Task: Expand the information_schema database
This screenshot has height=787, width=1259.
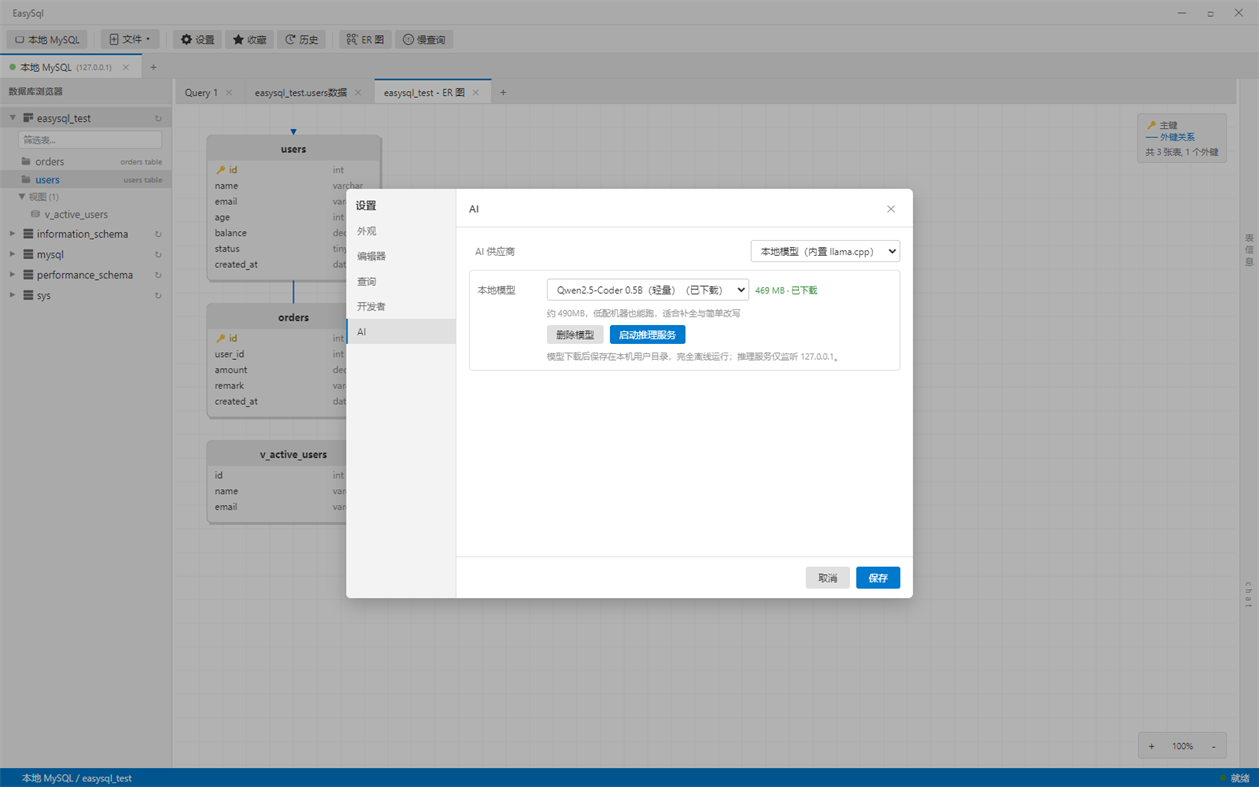Action: (x=13, y=234)
